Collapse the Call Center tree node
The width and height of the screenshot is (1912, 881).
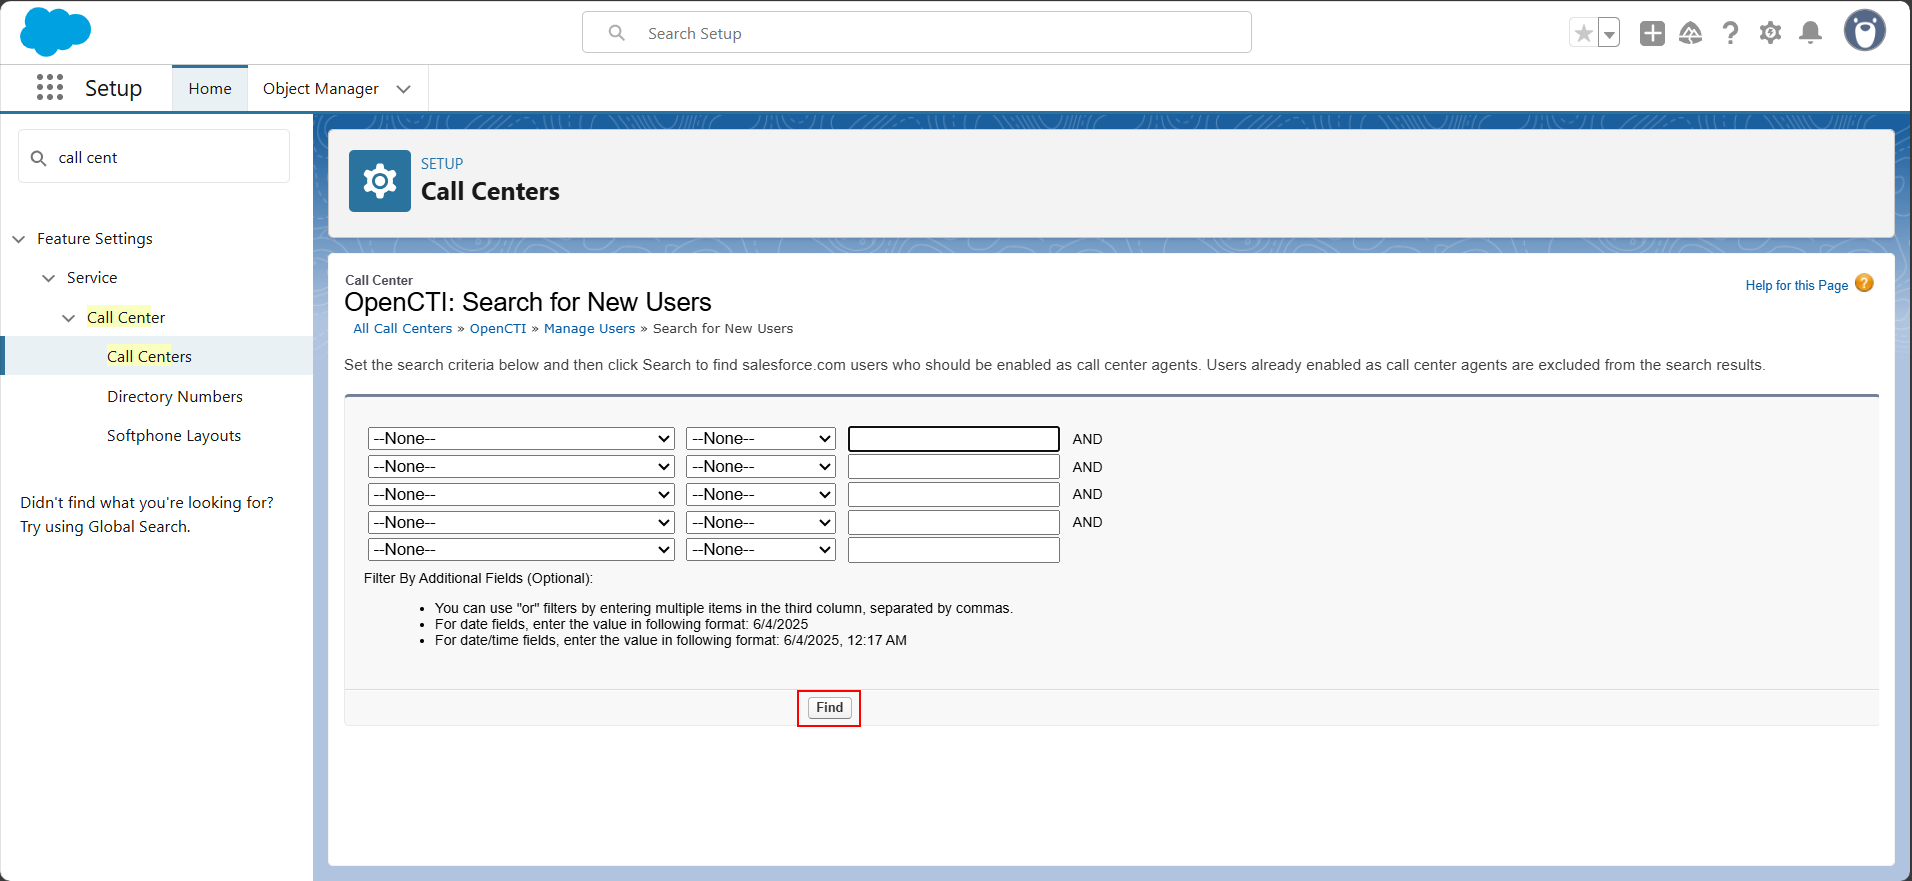coord(68,318)
